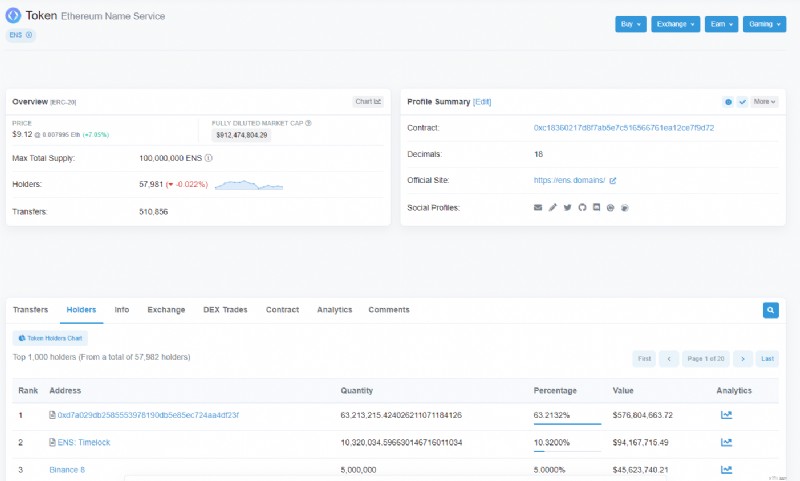Click the ENS token logo icon
Image resolution: width=800 pixels, height=481 pixels.
(13, 15)
